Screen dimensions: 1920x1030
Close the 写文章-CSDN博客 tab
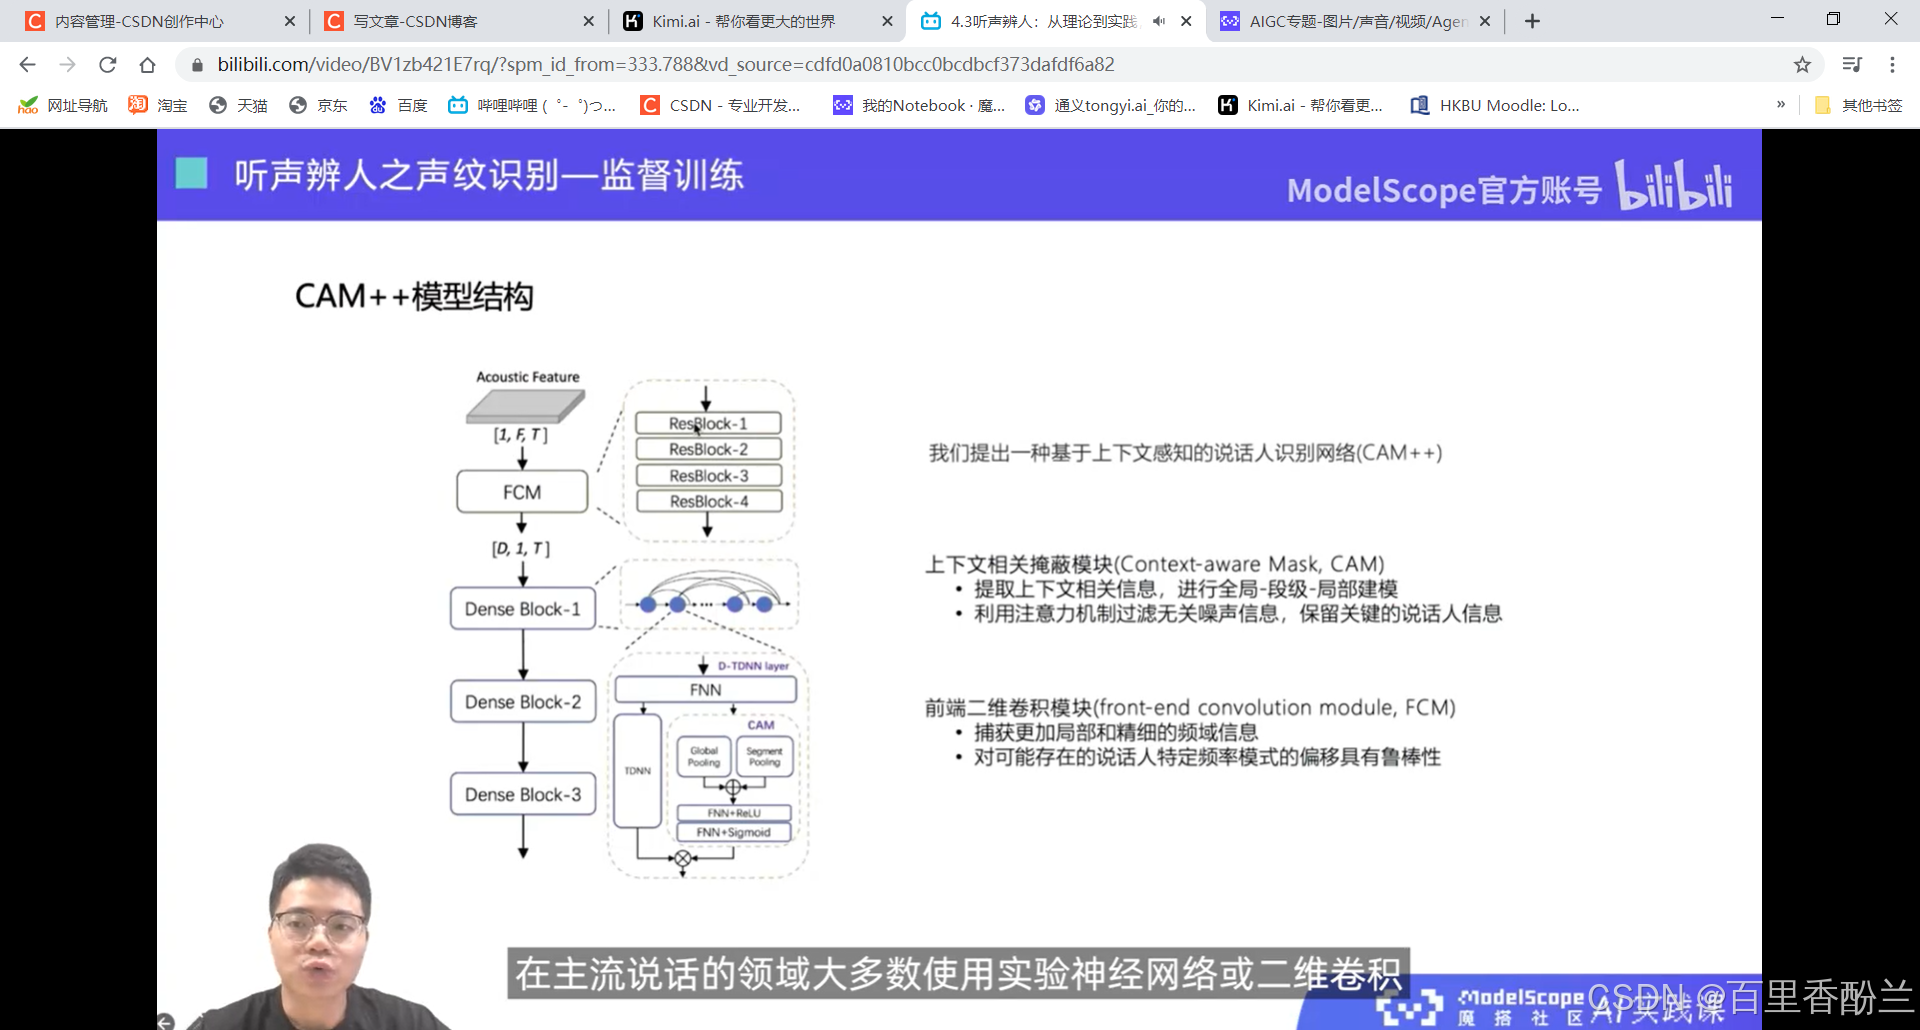coord(588,21)
